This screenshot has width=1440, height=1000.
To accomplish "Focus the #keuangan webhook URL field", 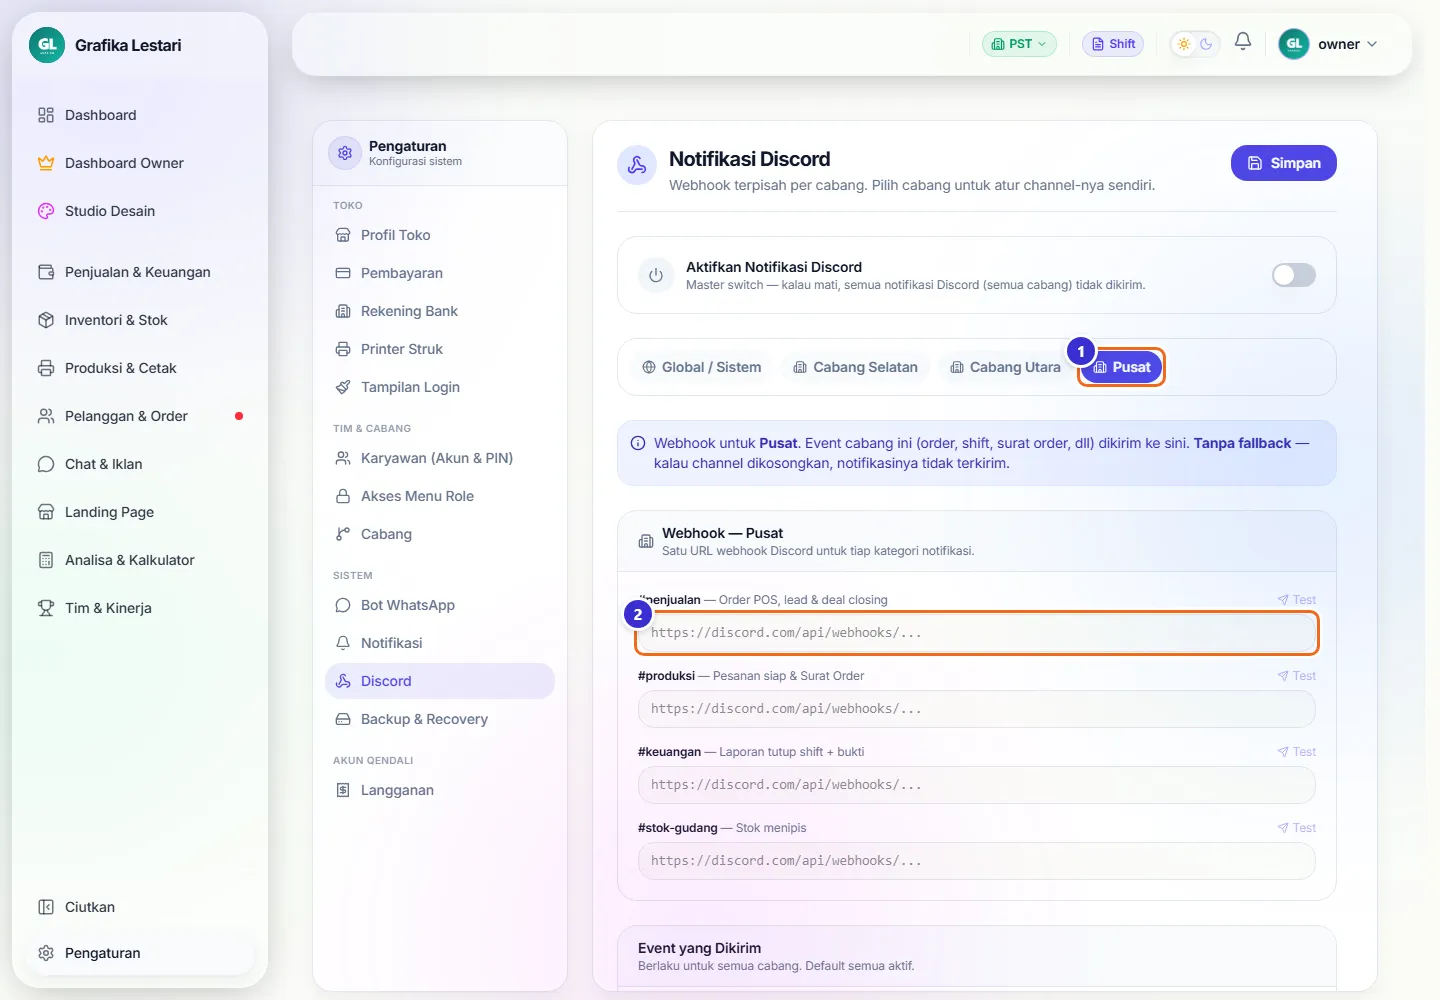I will pyautogui.click(x=977, y=785).
